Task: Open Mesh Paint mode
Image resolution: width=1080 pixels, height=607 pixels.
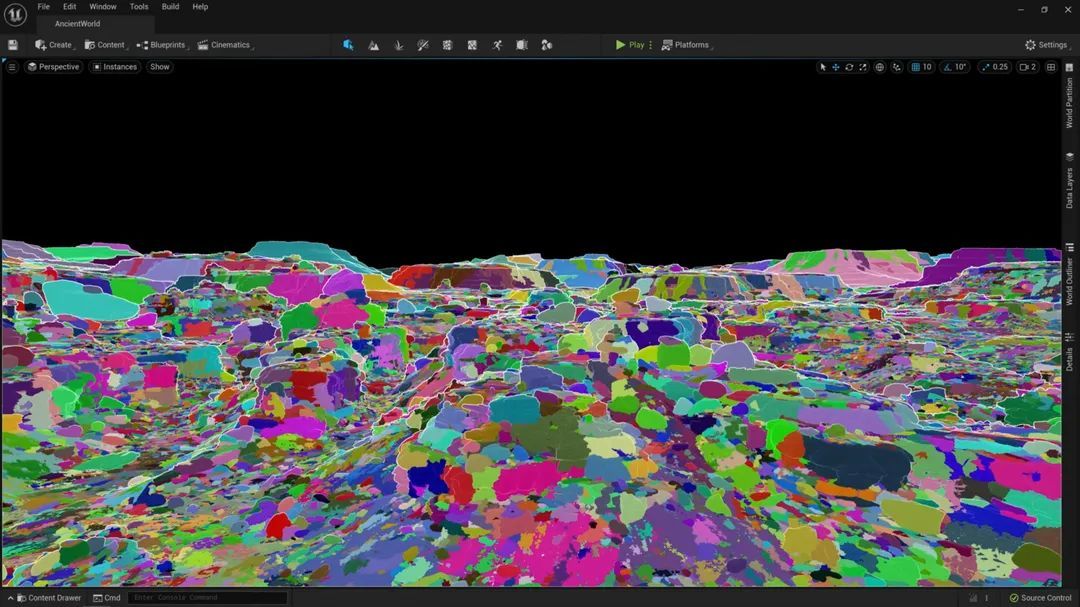Action: point(422,45)
